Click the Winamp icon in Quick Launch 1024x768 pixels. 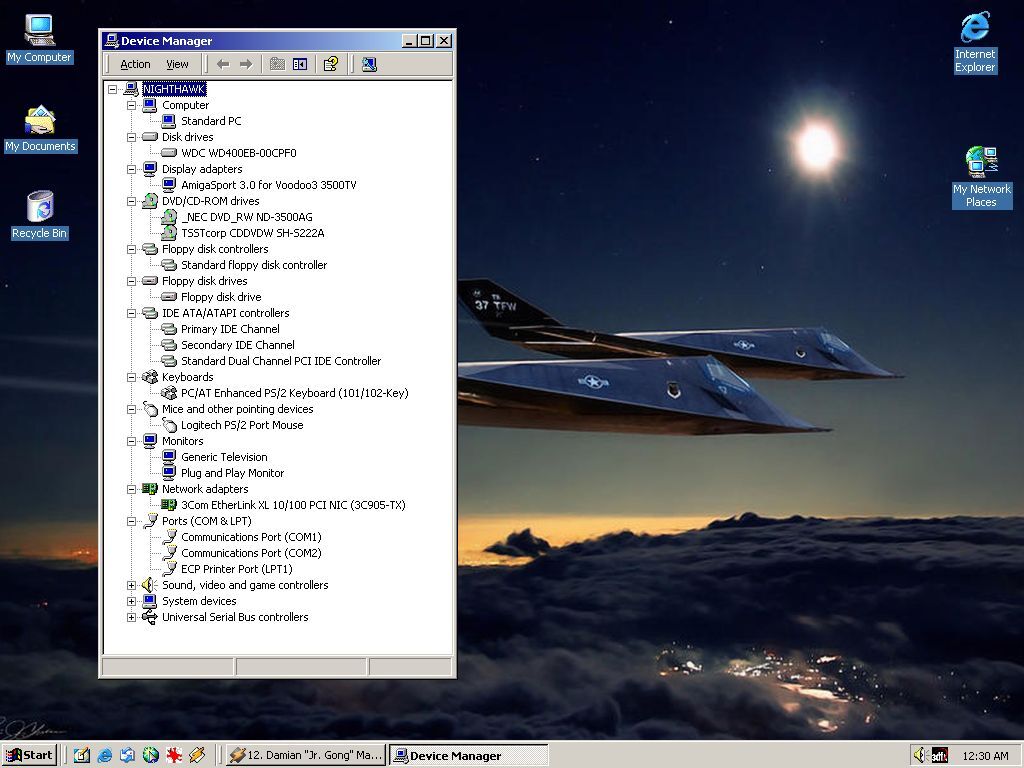tap(197, 755)
